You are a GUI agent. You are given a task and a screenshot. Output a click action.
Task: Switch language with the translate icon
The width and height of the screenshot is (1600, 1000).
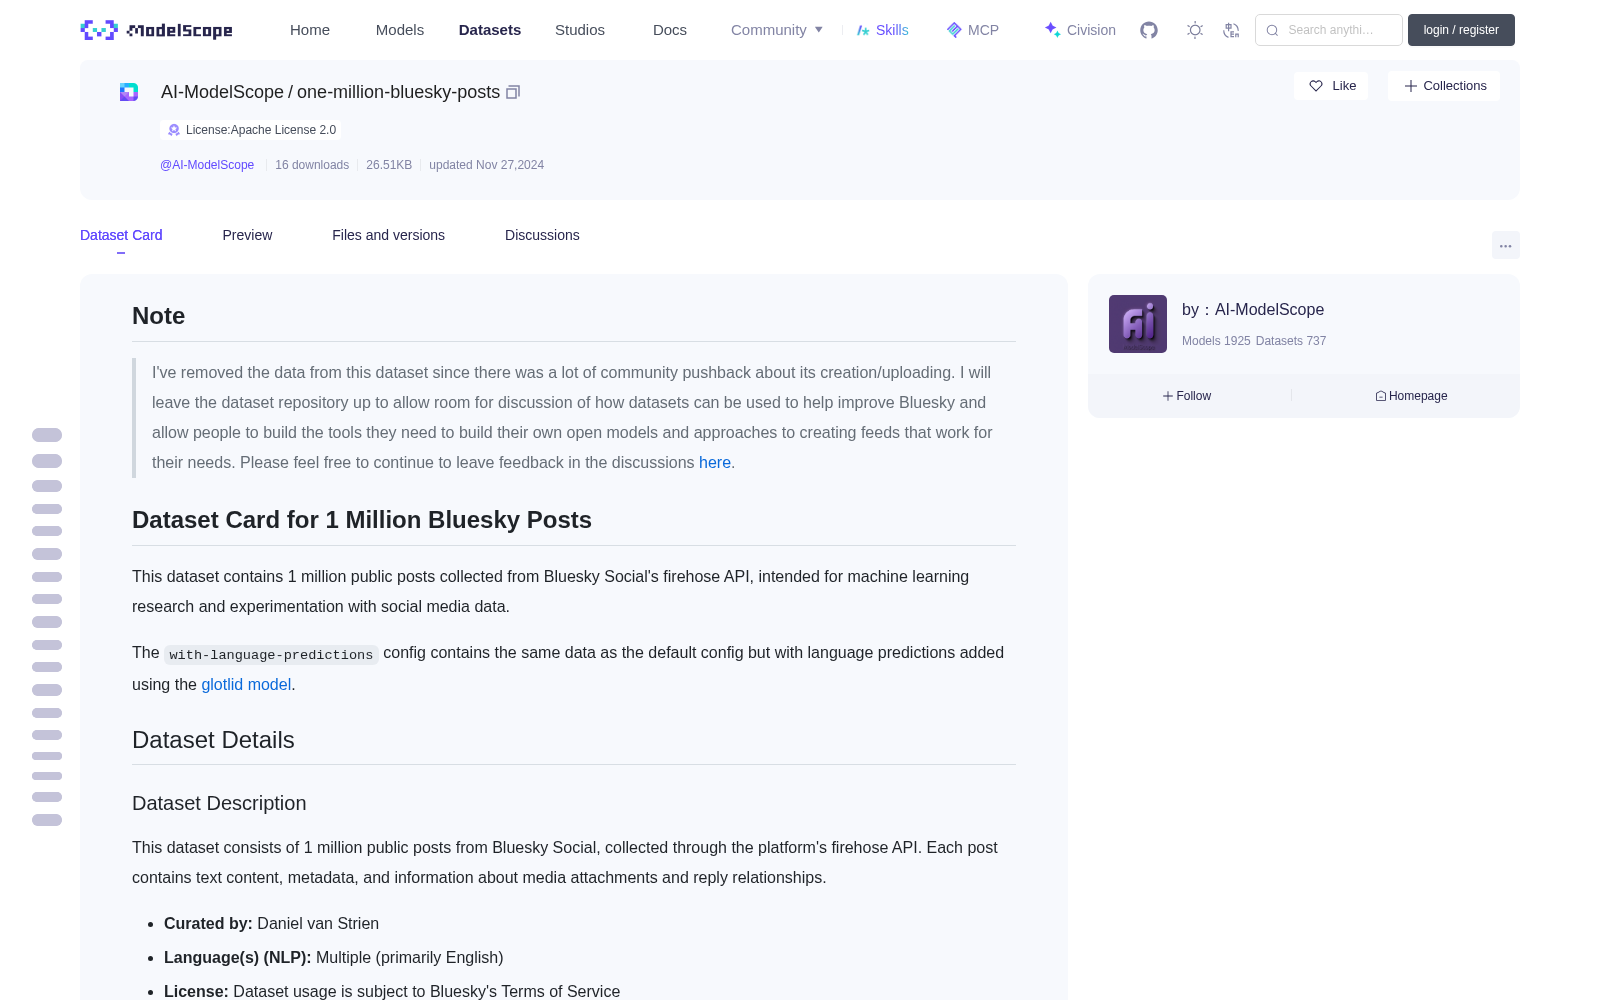[1232, 30]
